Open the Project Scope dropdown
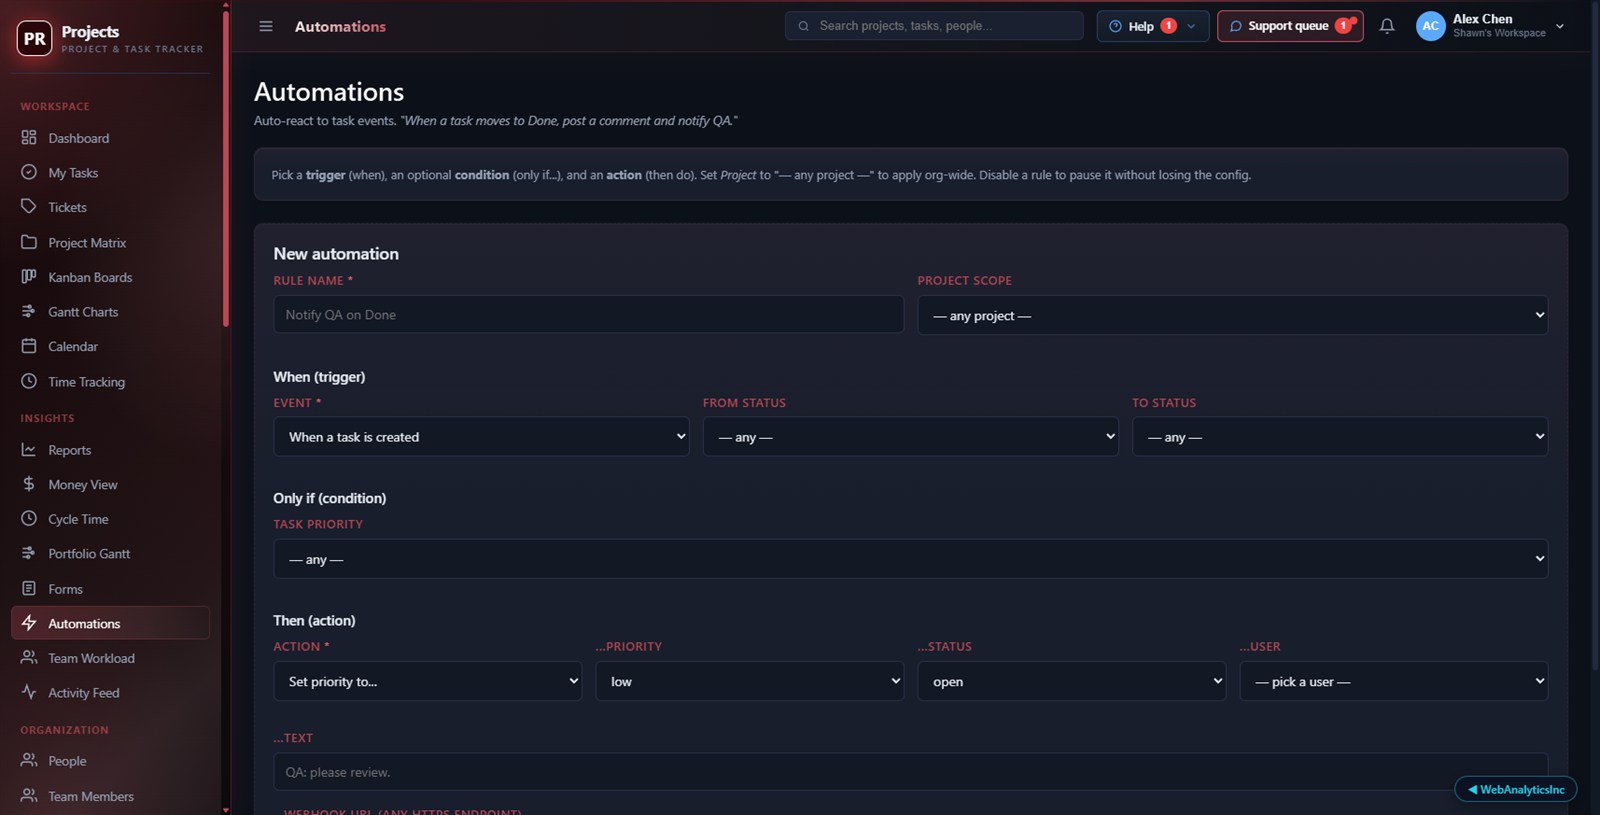The height and width of the screenshot is (815, 1600). click(1232, 315)
